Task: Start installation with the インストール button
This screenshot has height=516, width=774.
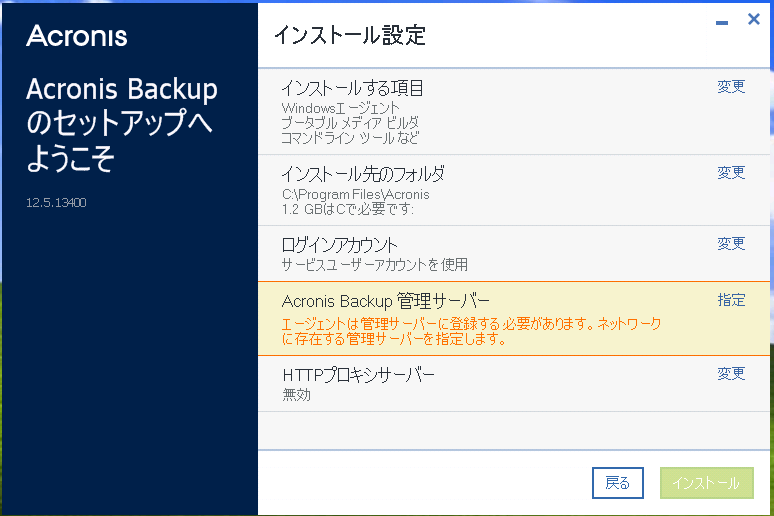Action: tap(706, 482)
